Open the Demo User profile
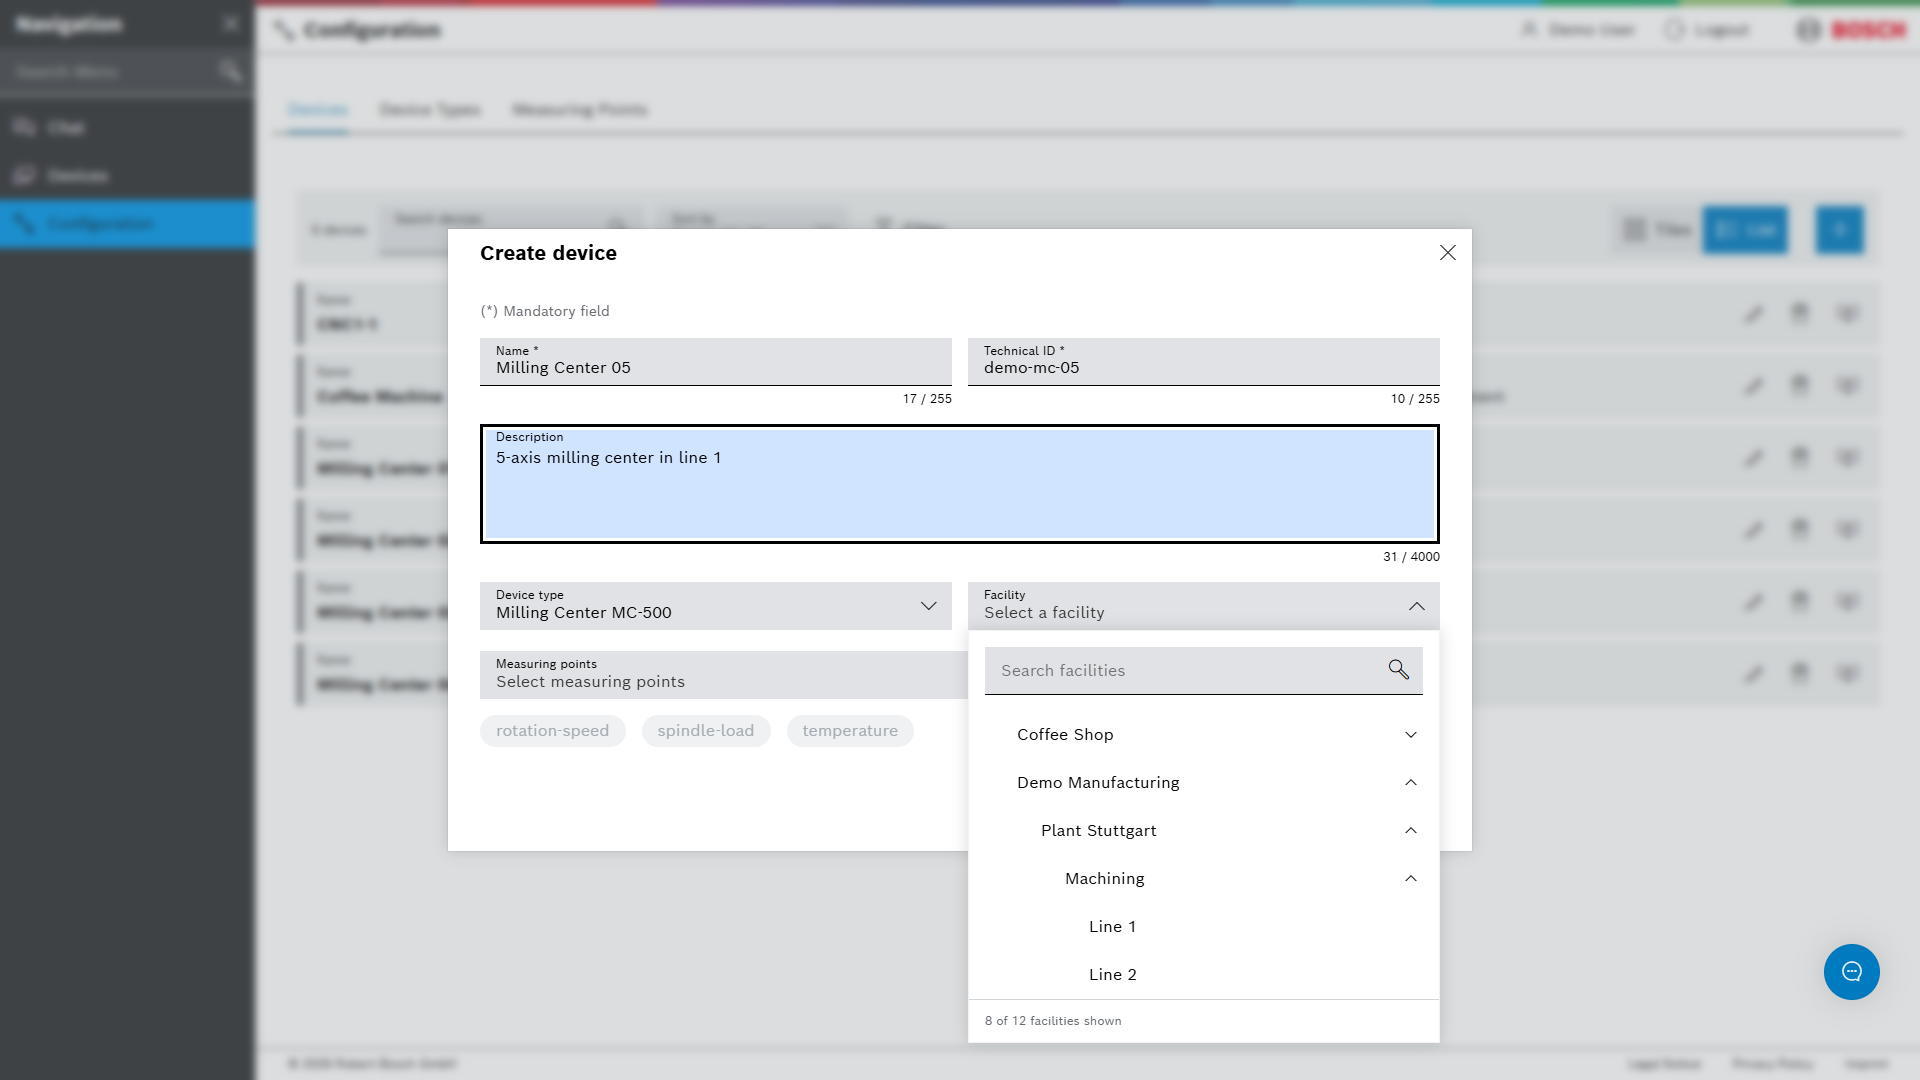Image resolution: width=1920 pixels, height=1080 pixels. point(1577,30)
